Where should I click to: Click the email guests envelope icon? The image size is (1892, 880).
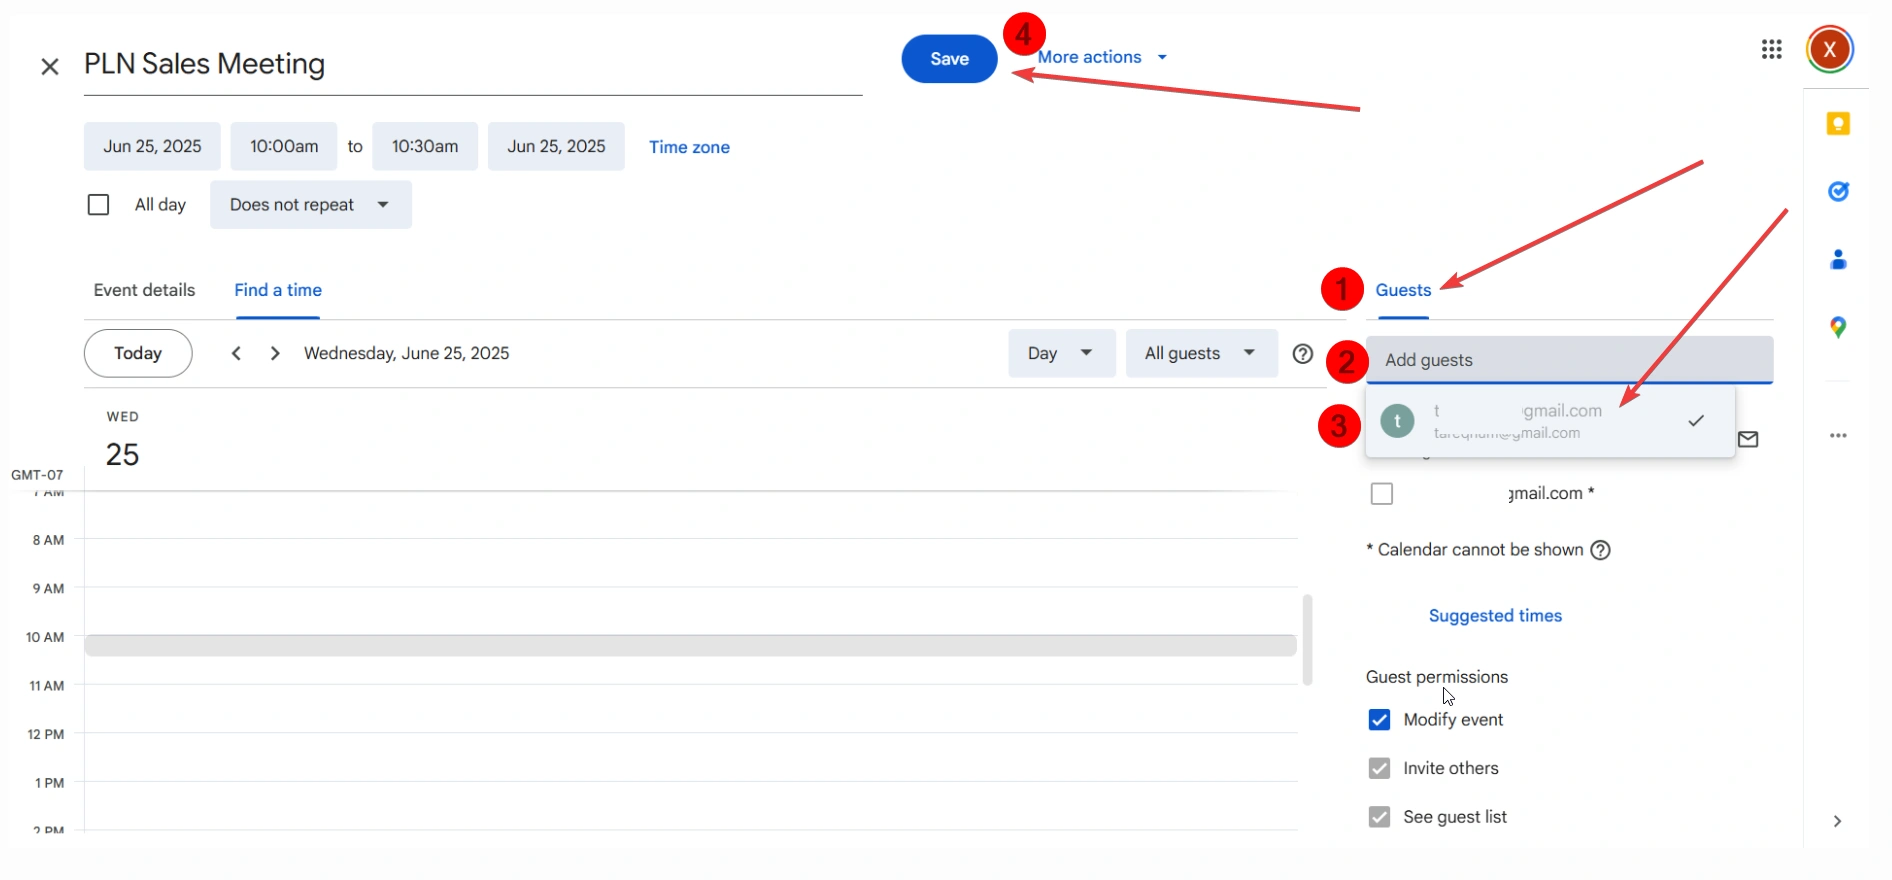pos(1748,439)
